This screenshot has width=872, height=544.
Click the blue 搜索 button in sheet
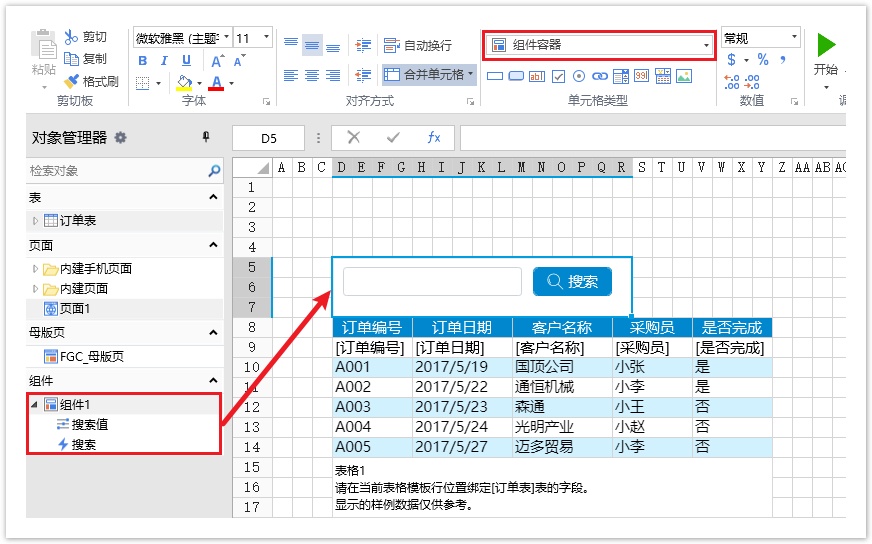pyautogui.click(x=572, y=281)
